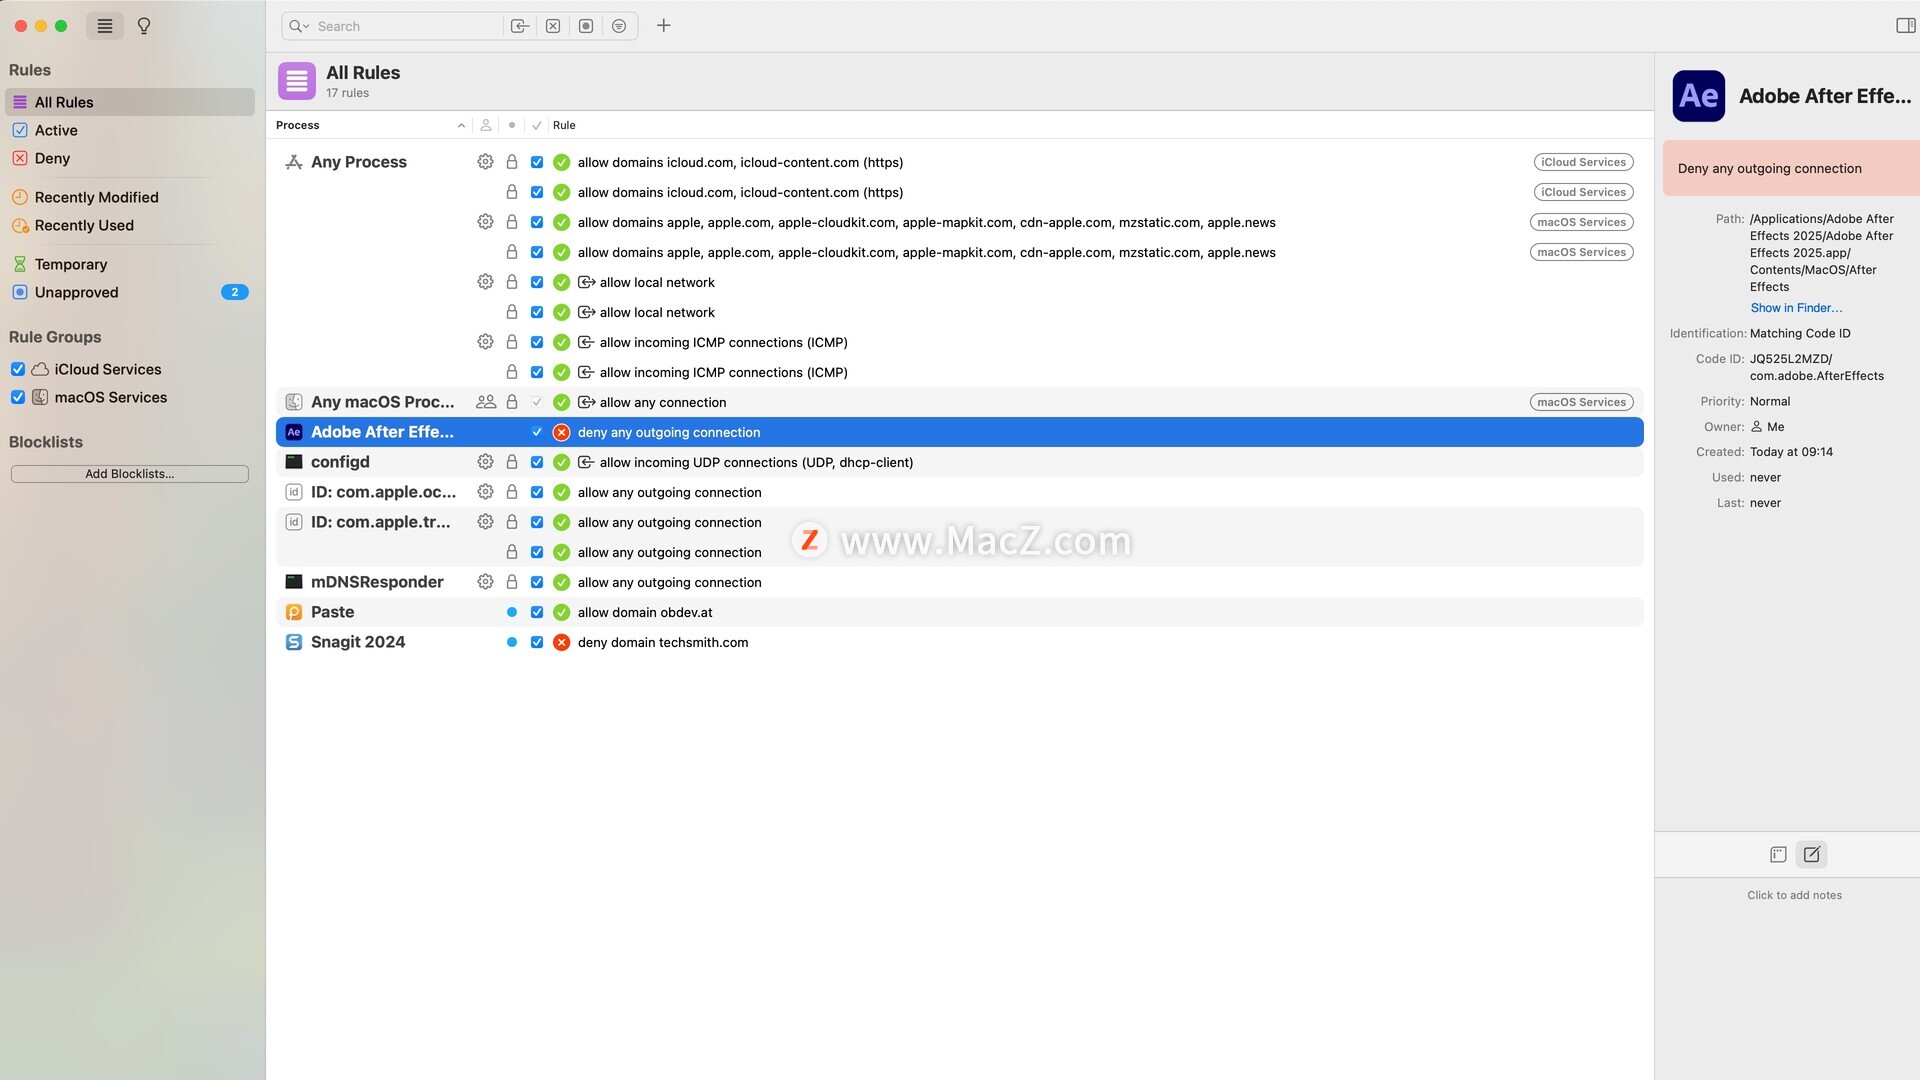Open search options dropdown magnifier
Viewport: 1920px width, 1080px height.
(x=299, y=26)
